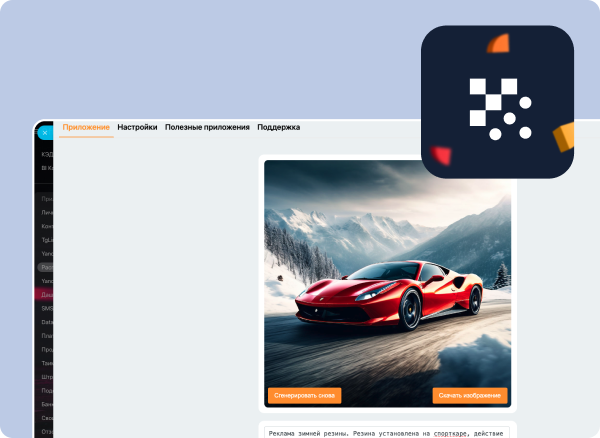Click the Бан sidebar menu item
Screen dimensions: 600x438
pyautogui.click(x=47, y=404)
